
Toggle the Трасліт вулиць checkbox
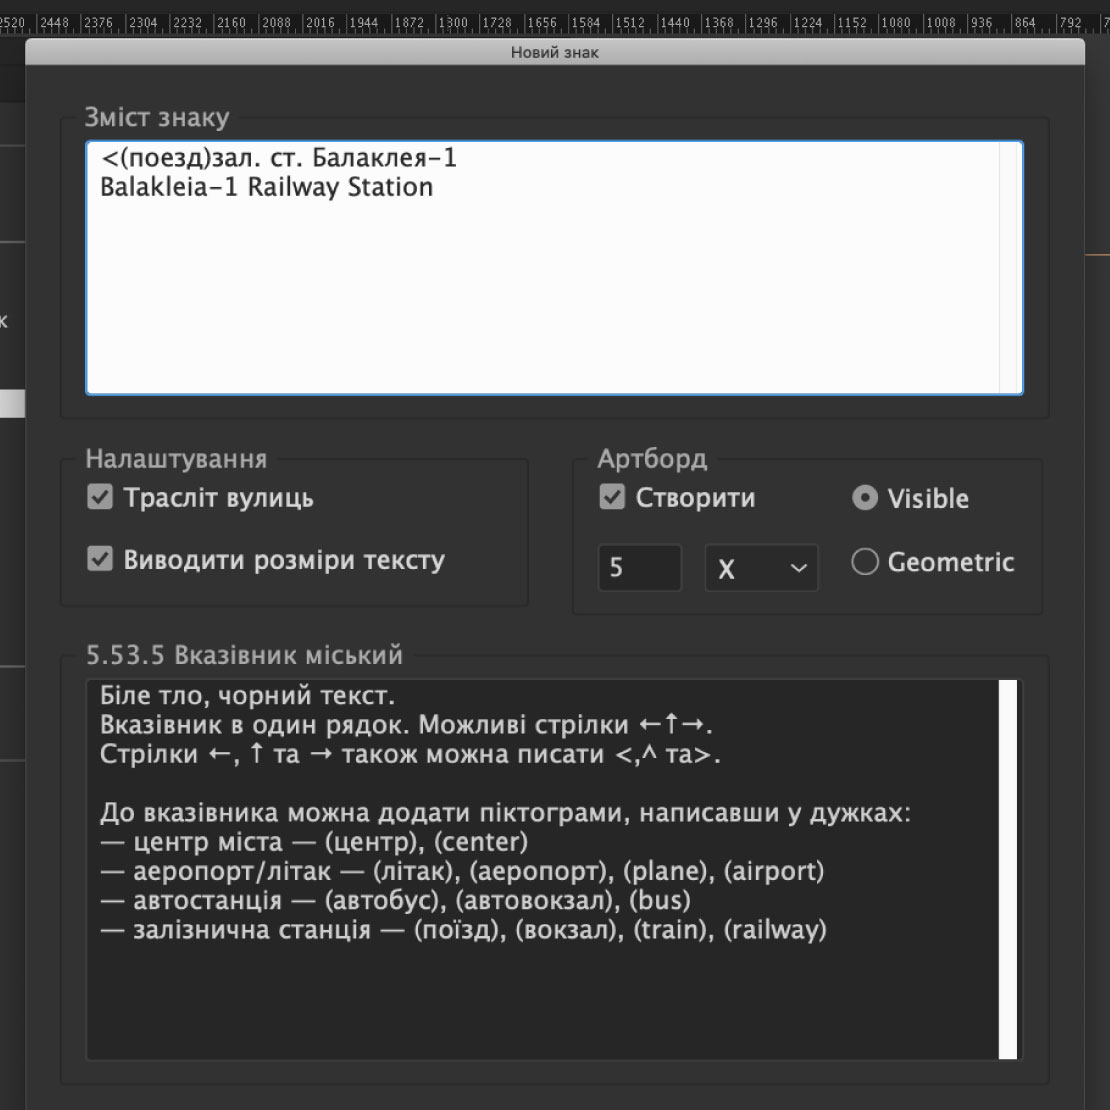click(100, 498)
